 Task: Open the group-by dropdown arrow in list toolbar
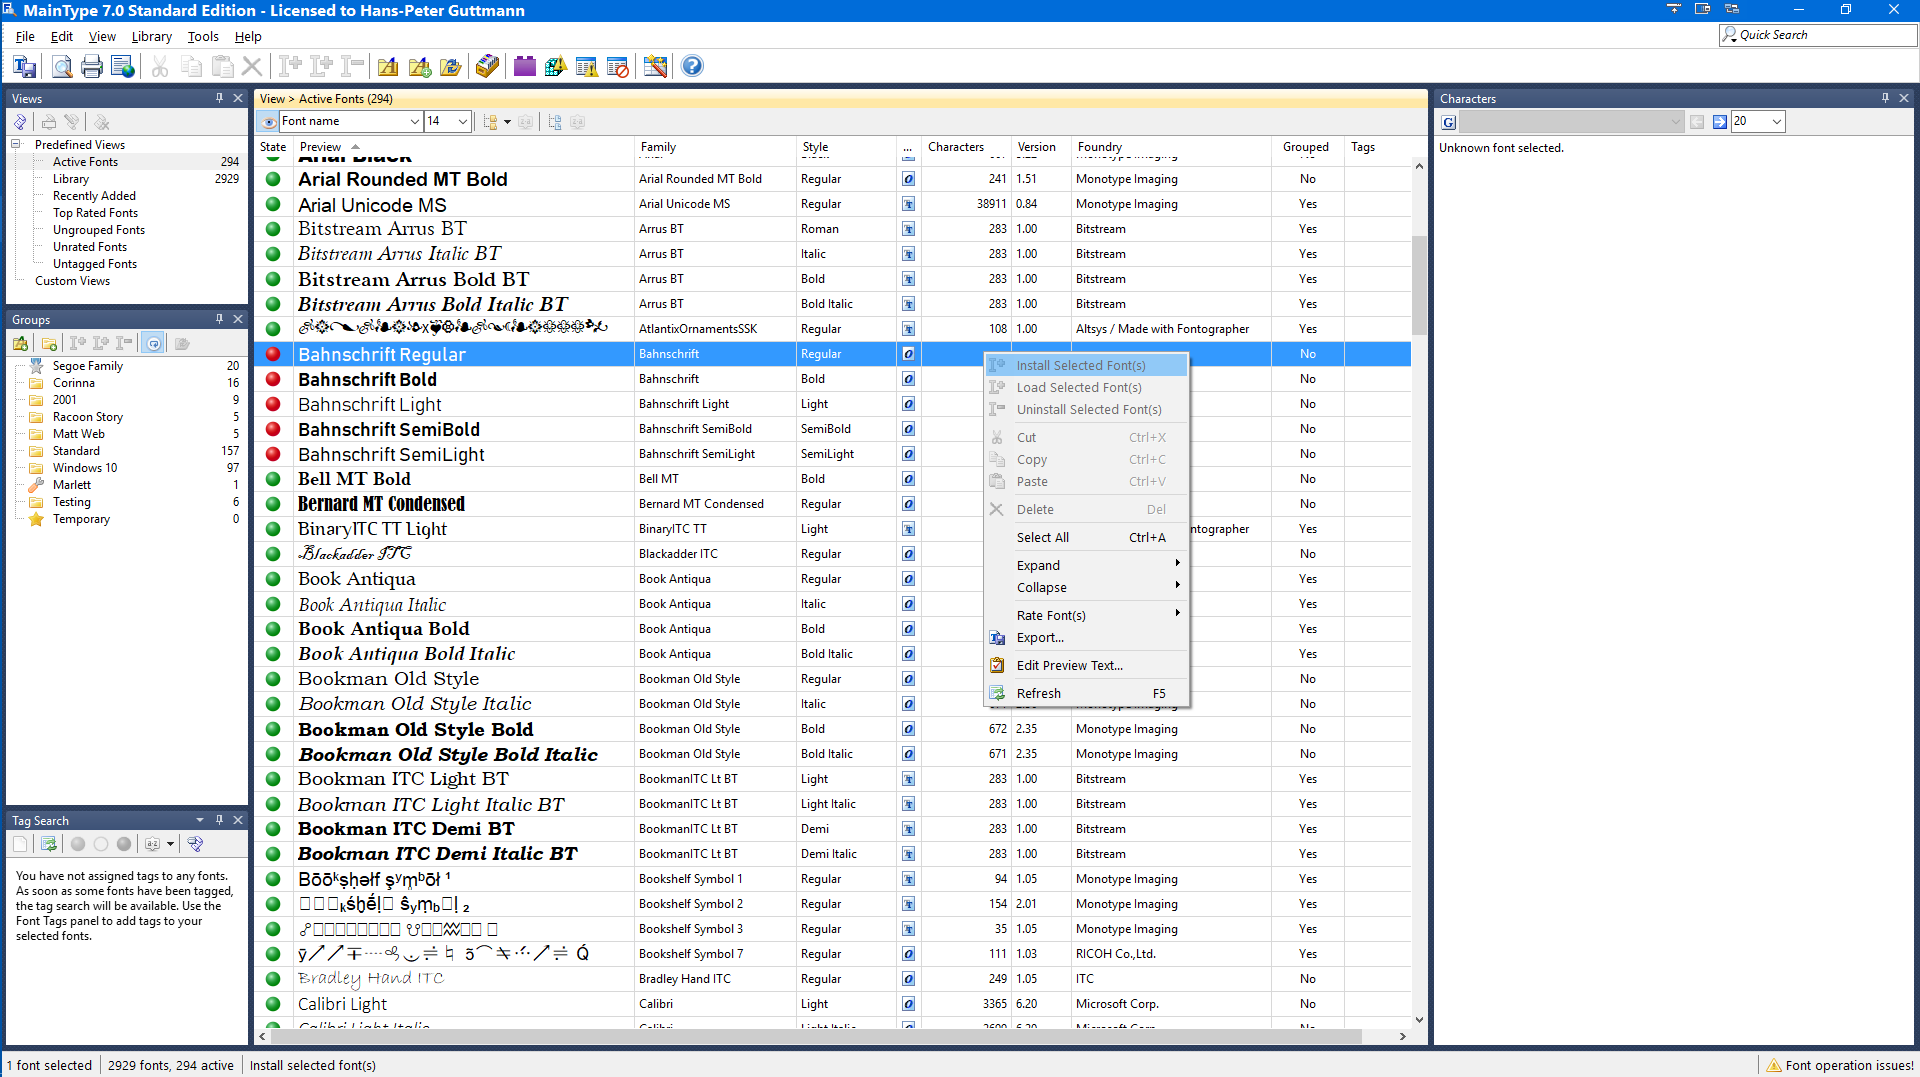tap(507, 122)
